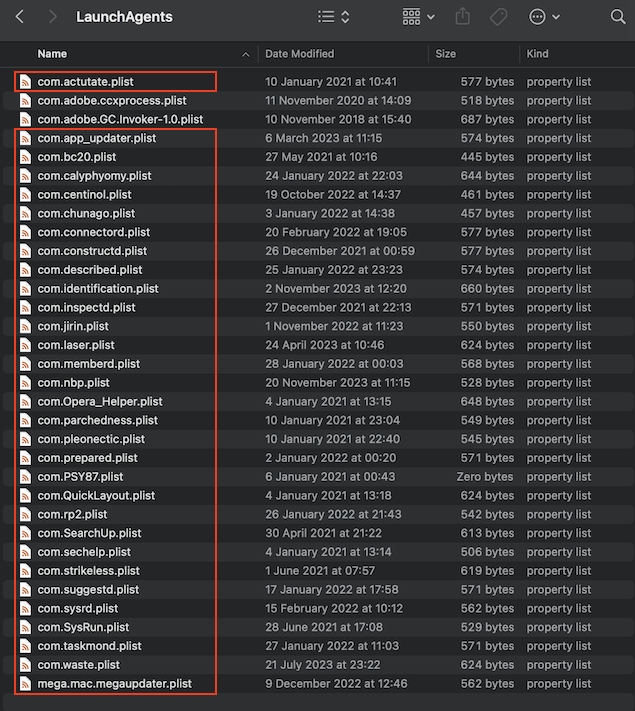Click file icon of com.jirin.plist
This screenshot has height=711, width=635.
tap(25, 326)
